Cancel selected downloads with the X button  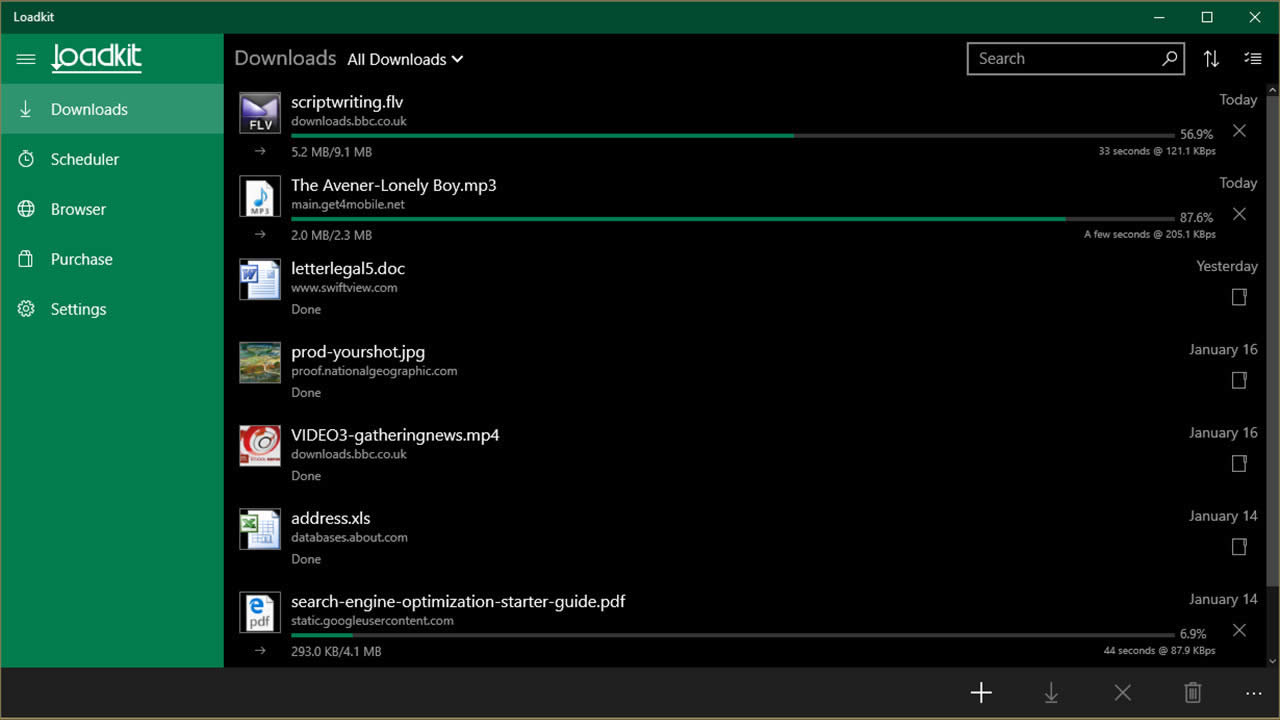[x=1122, y=692]
